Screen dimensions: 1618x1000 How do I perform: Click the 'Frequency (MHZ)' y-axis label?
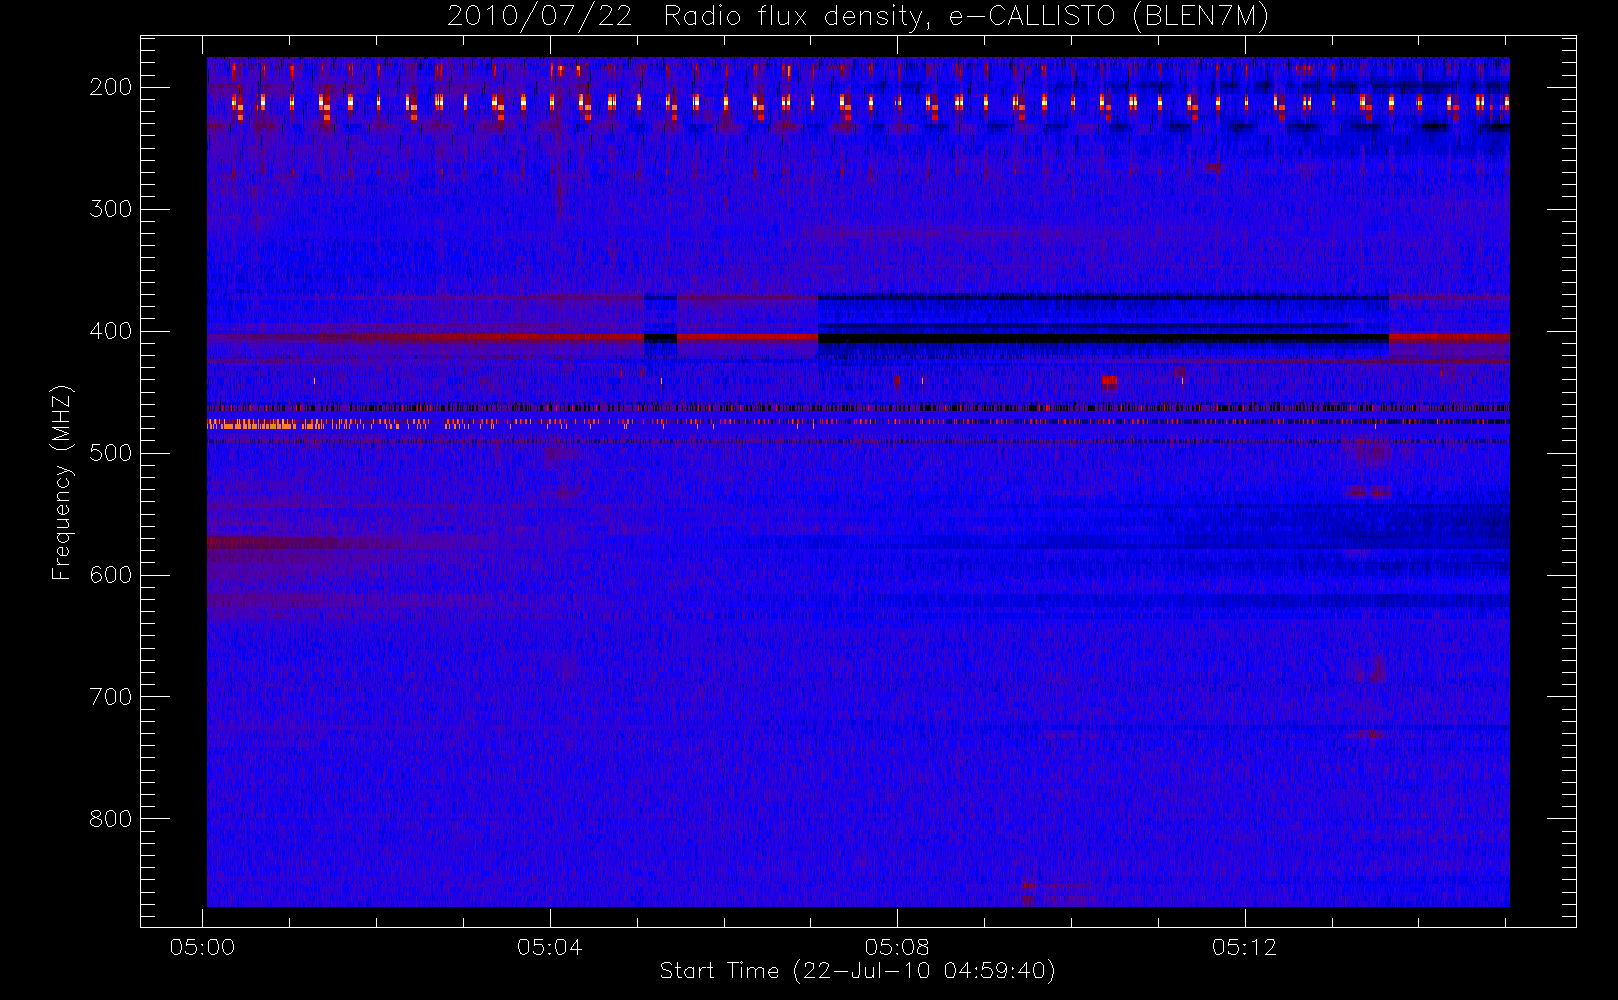pos(62,482)
